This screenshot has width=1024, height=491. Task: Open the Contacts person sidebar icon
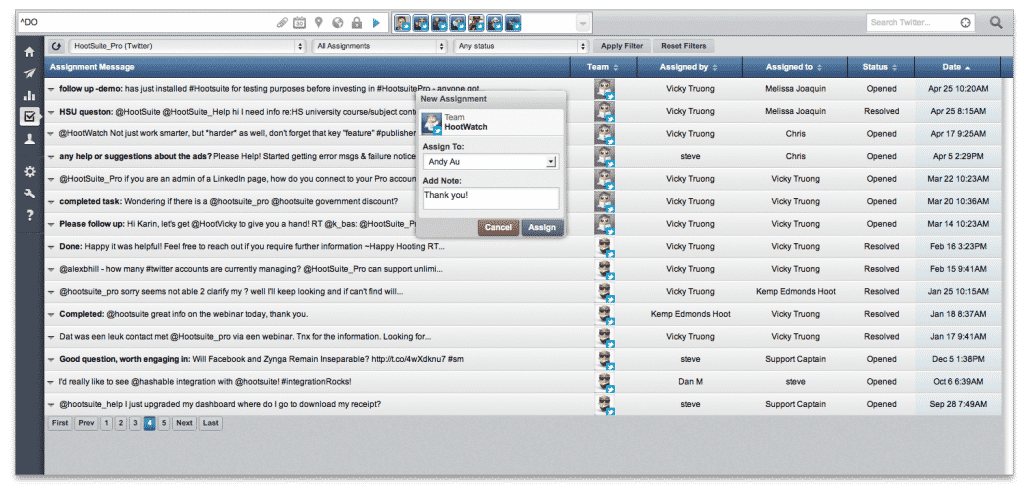pos(29,138)
